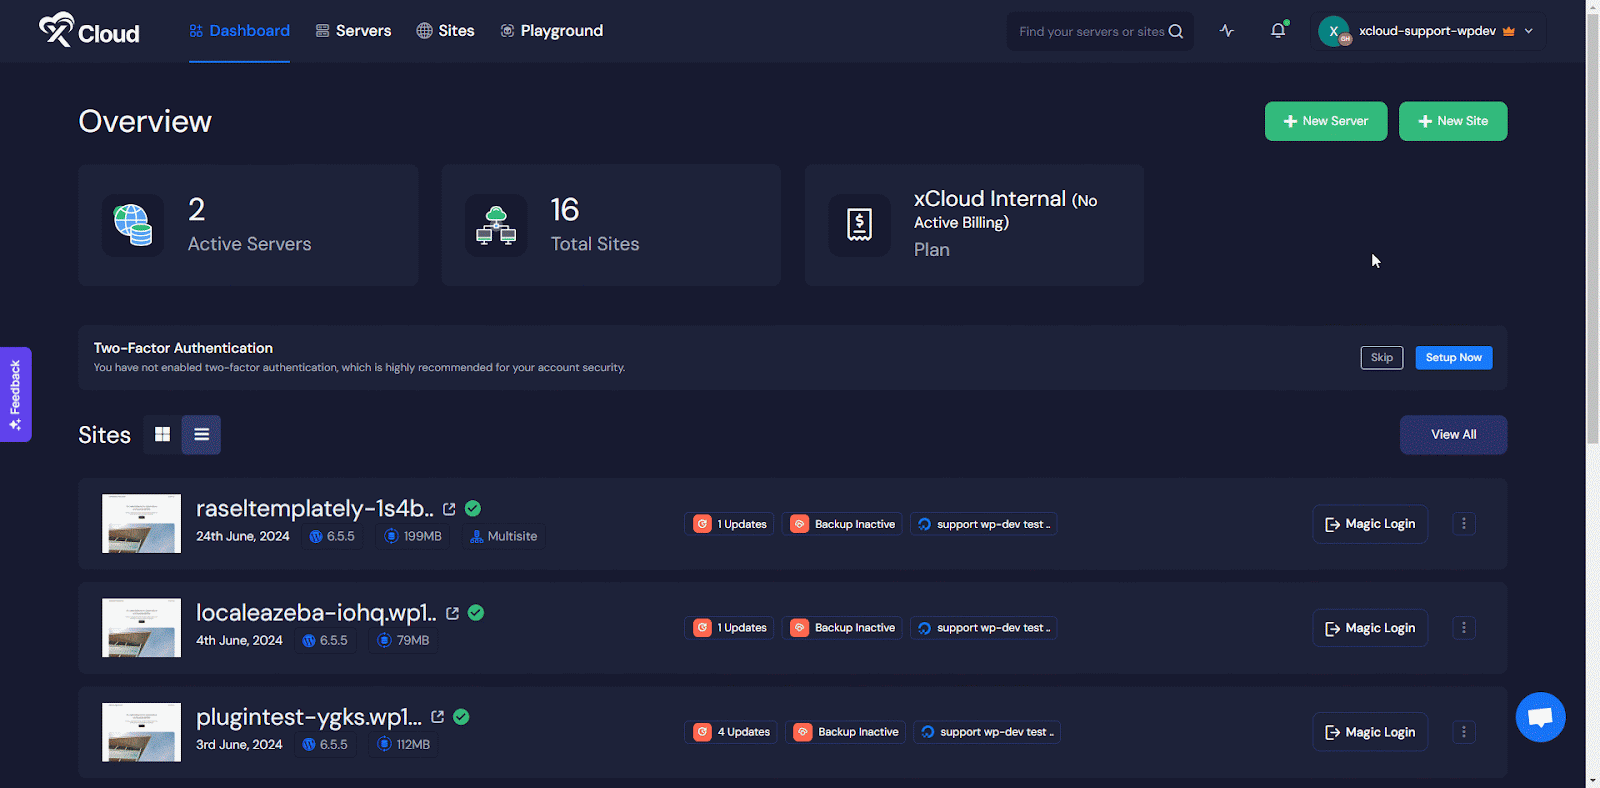Select the "16" total sites count
The height and width of the screenshot is (788, 1600).
(565, 209)
